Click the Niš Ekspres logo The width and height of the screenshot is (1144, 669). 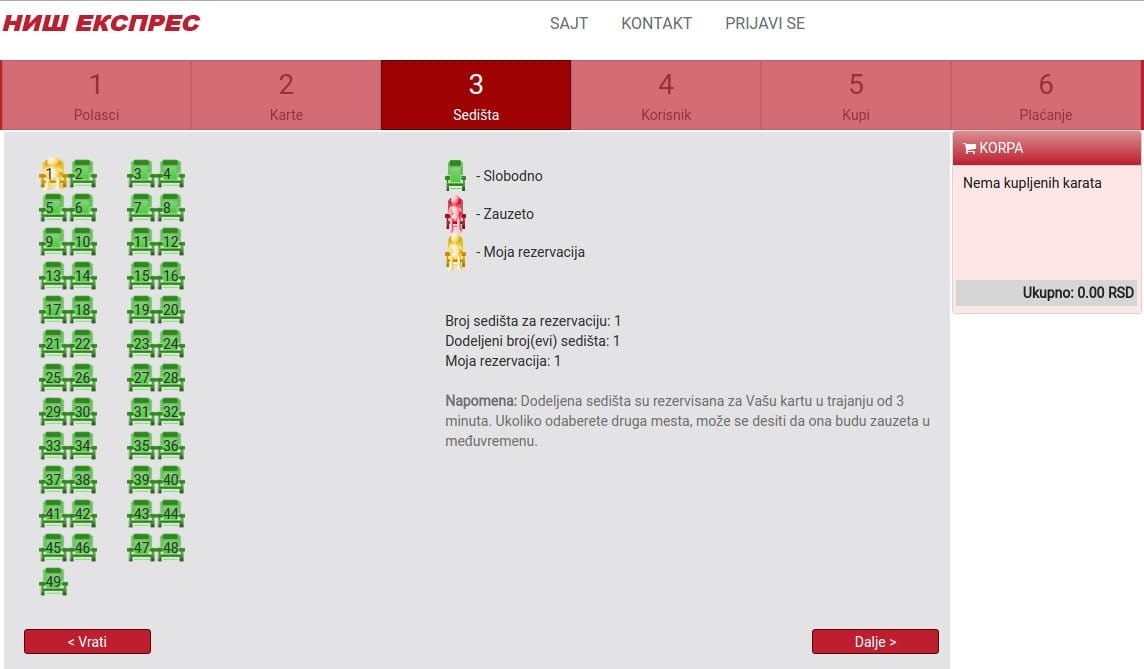101,23
